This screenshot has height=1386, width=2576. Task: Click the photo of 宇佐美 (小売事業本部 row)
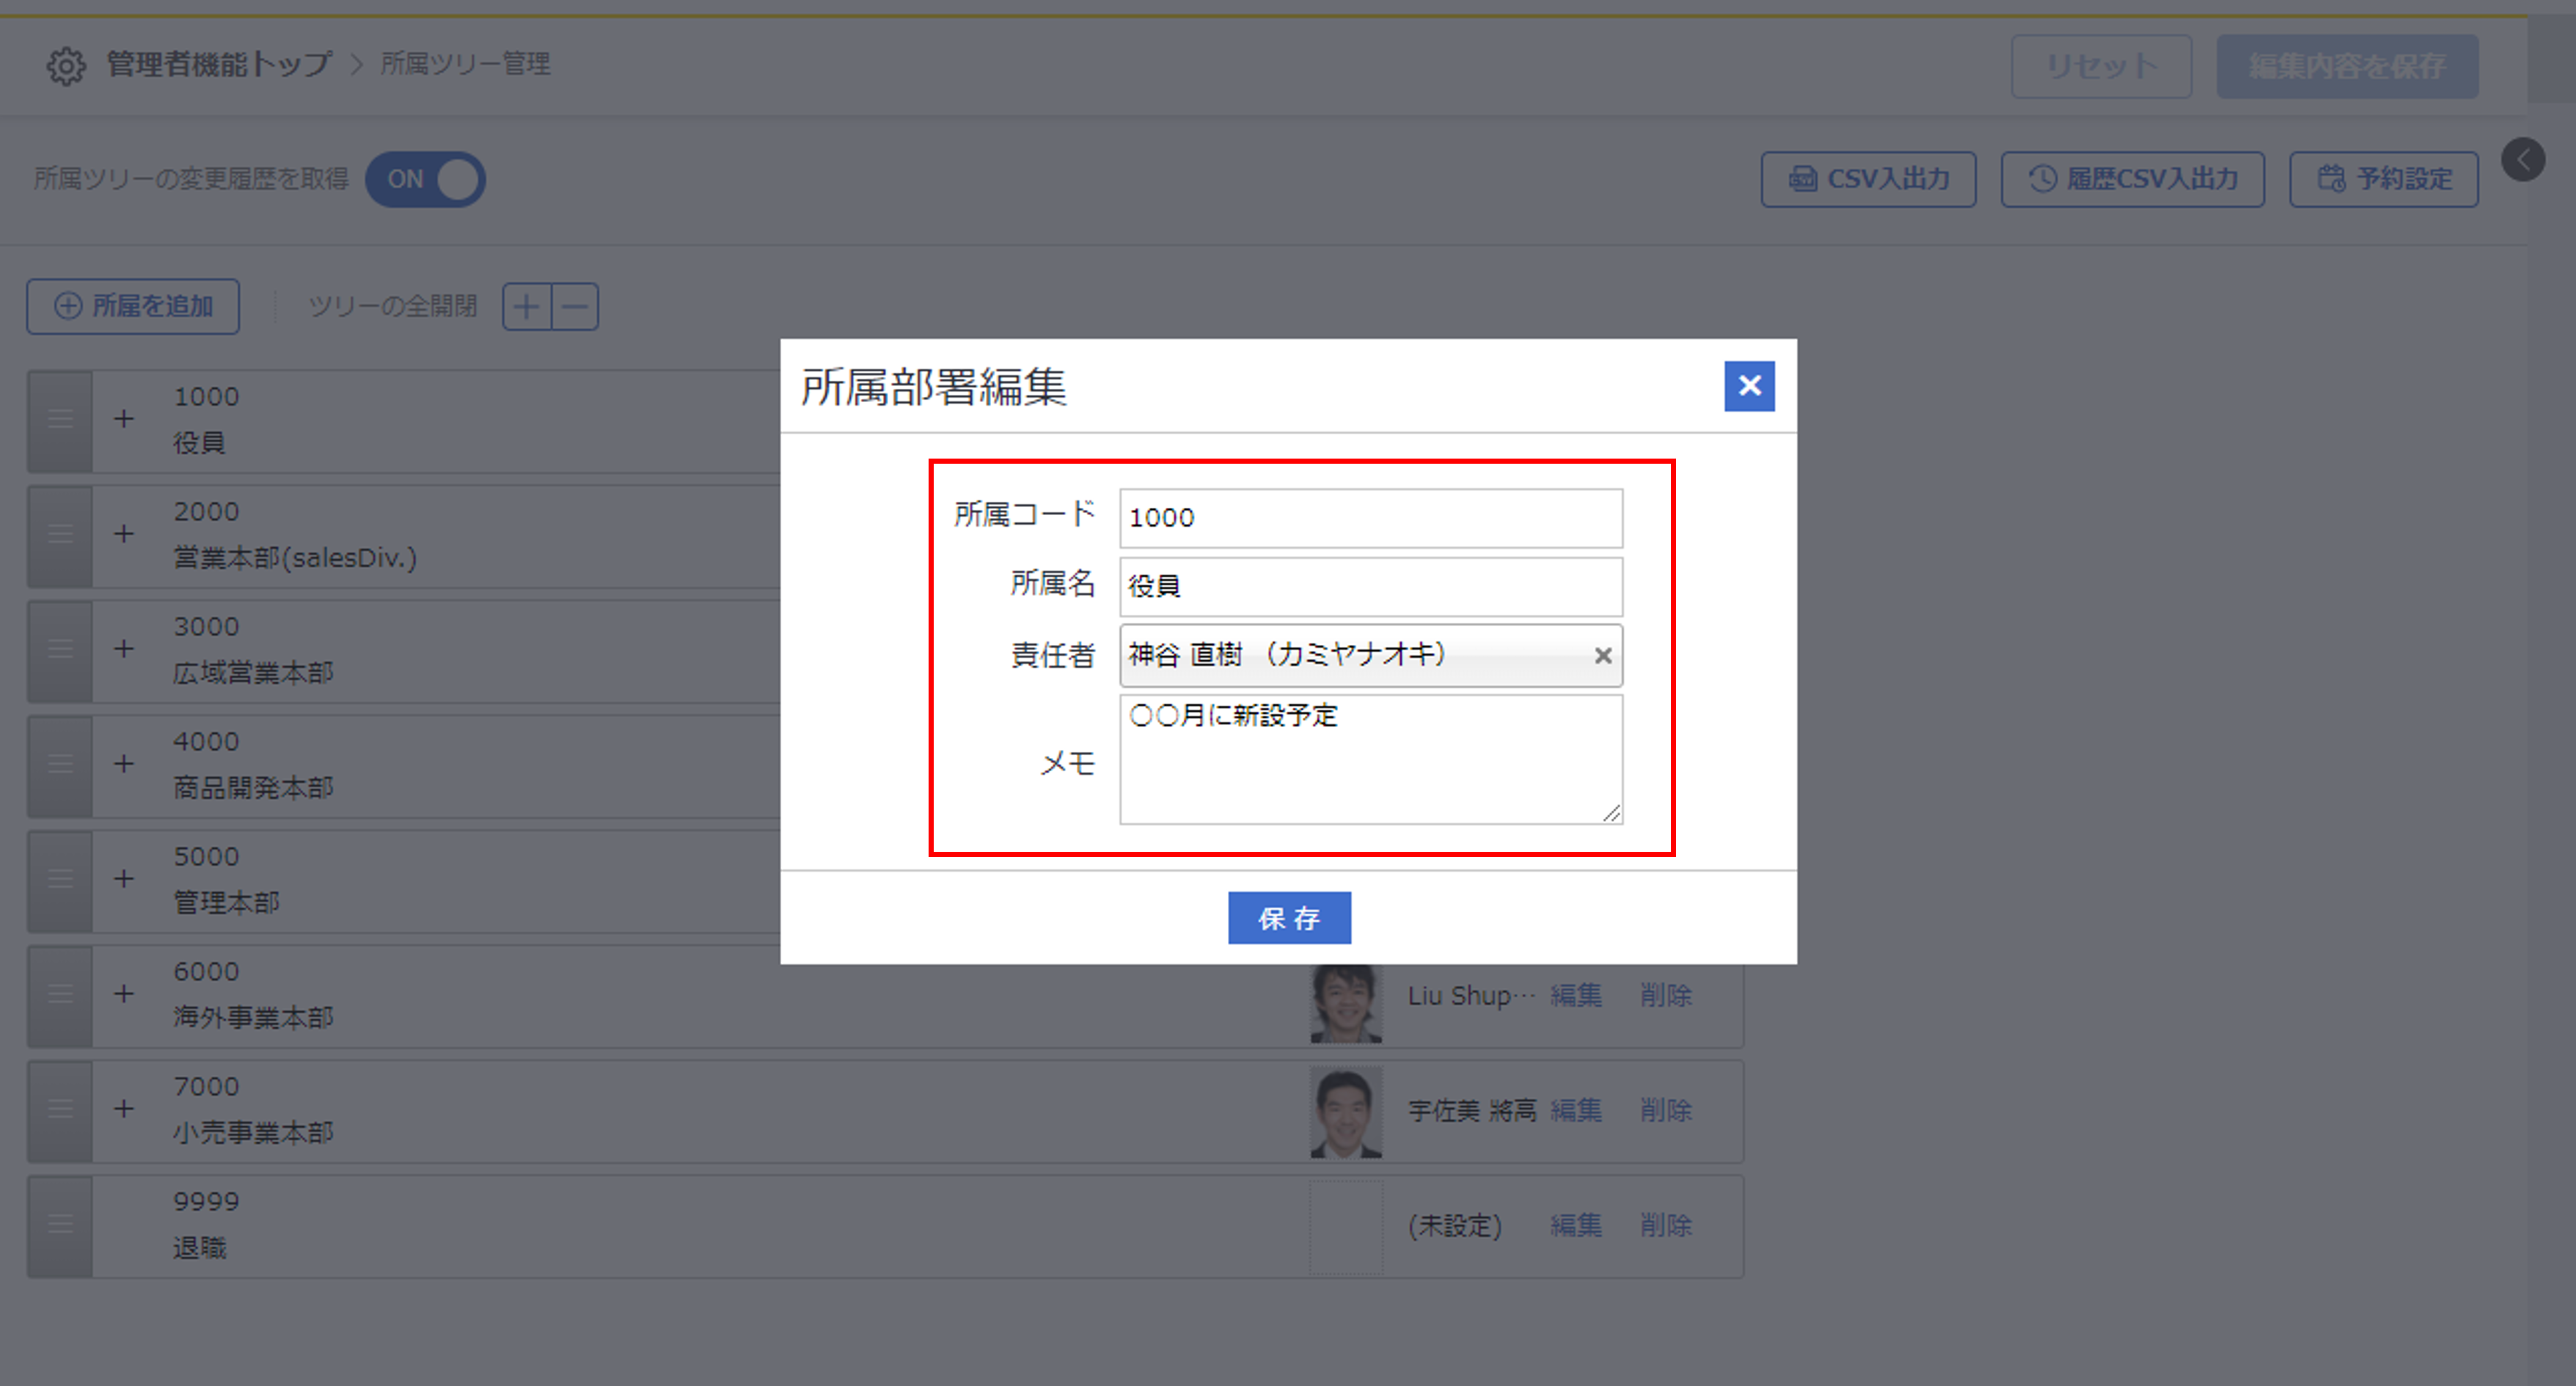[1346, 1112]
